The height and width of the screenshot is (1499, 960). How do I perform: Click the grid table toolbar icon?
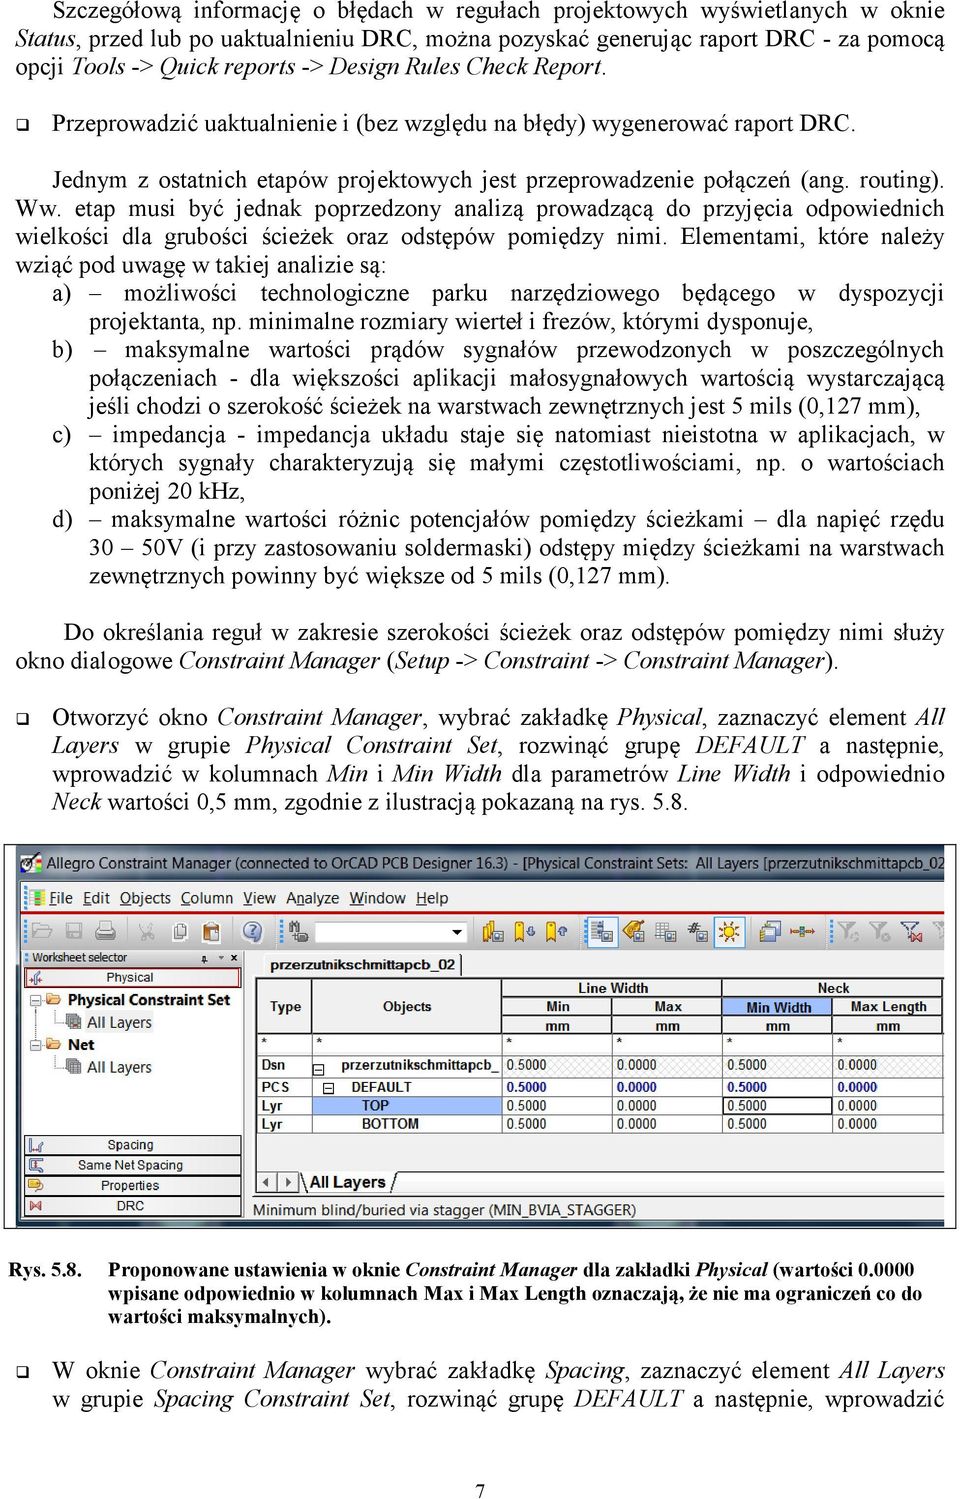point(666,931)
